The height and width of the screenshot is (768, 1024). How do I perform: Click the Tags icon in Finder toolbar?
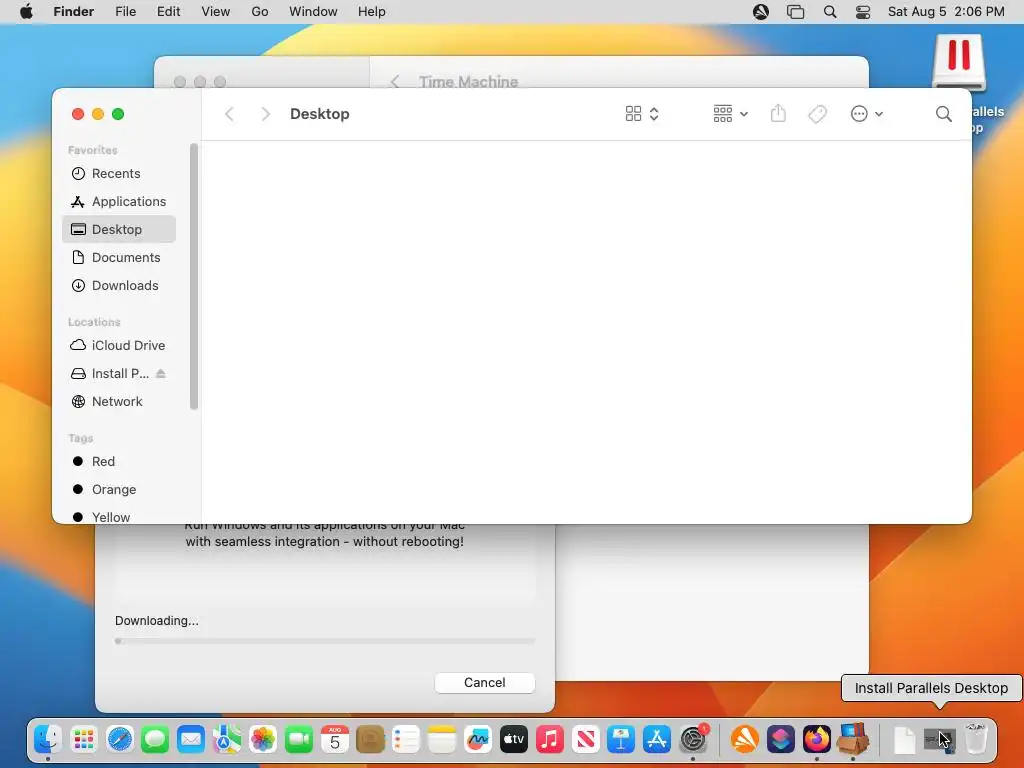817,114
